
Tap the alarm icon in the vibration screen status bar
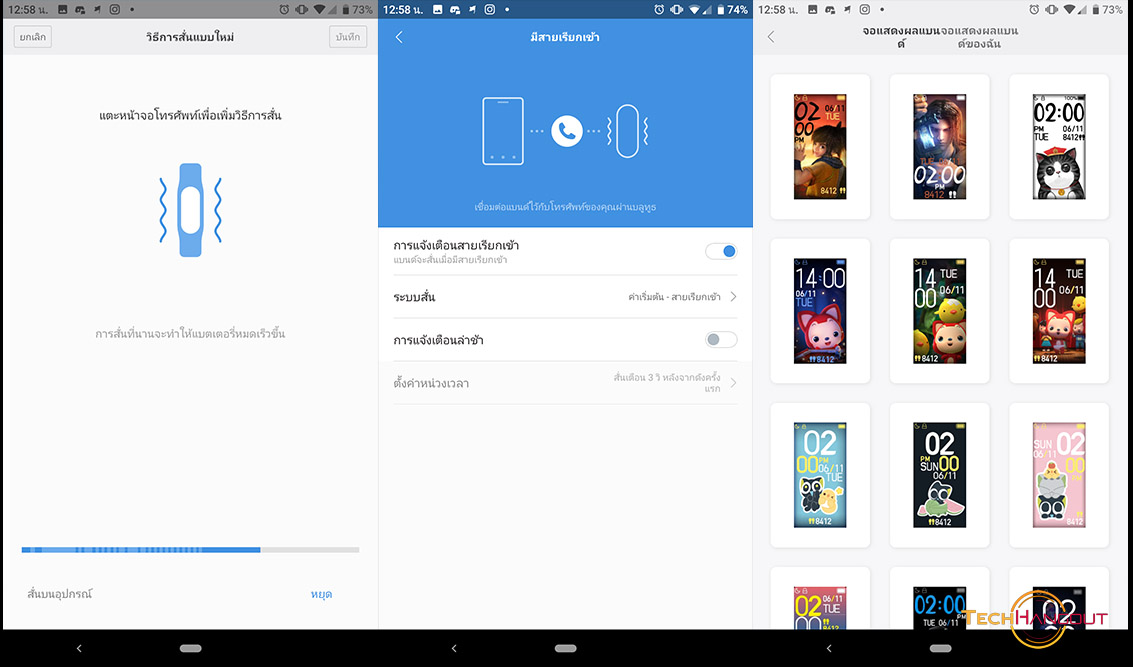pos(284,9)
